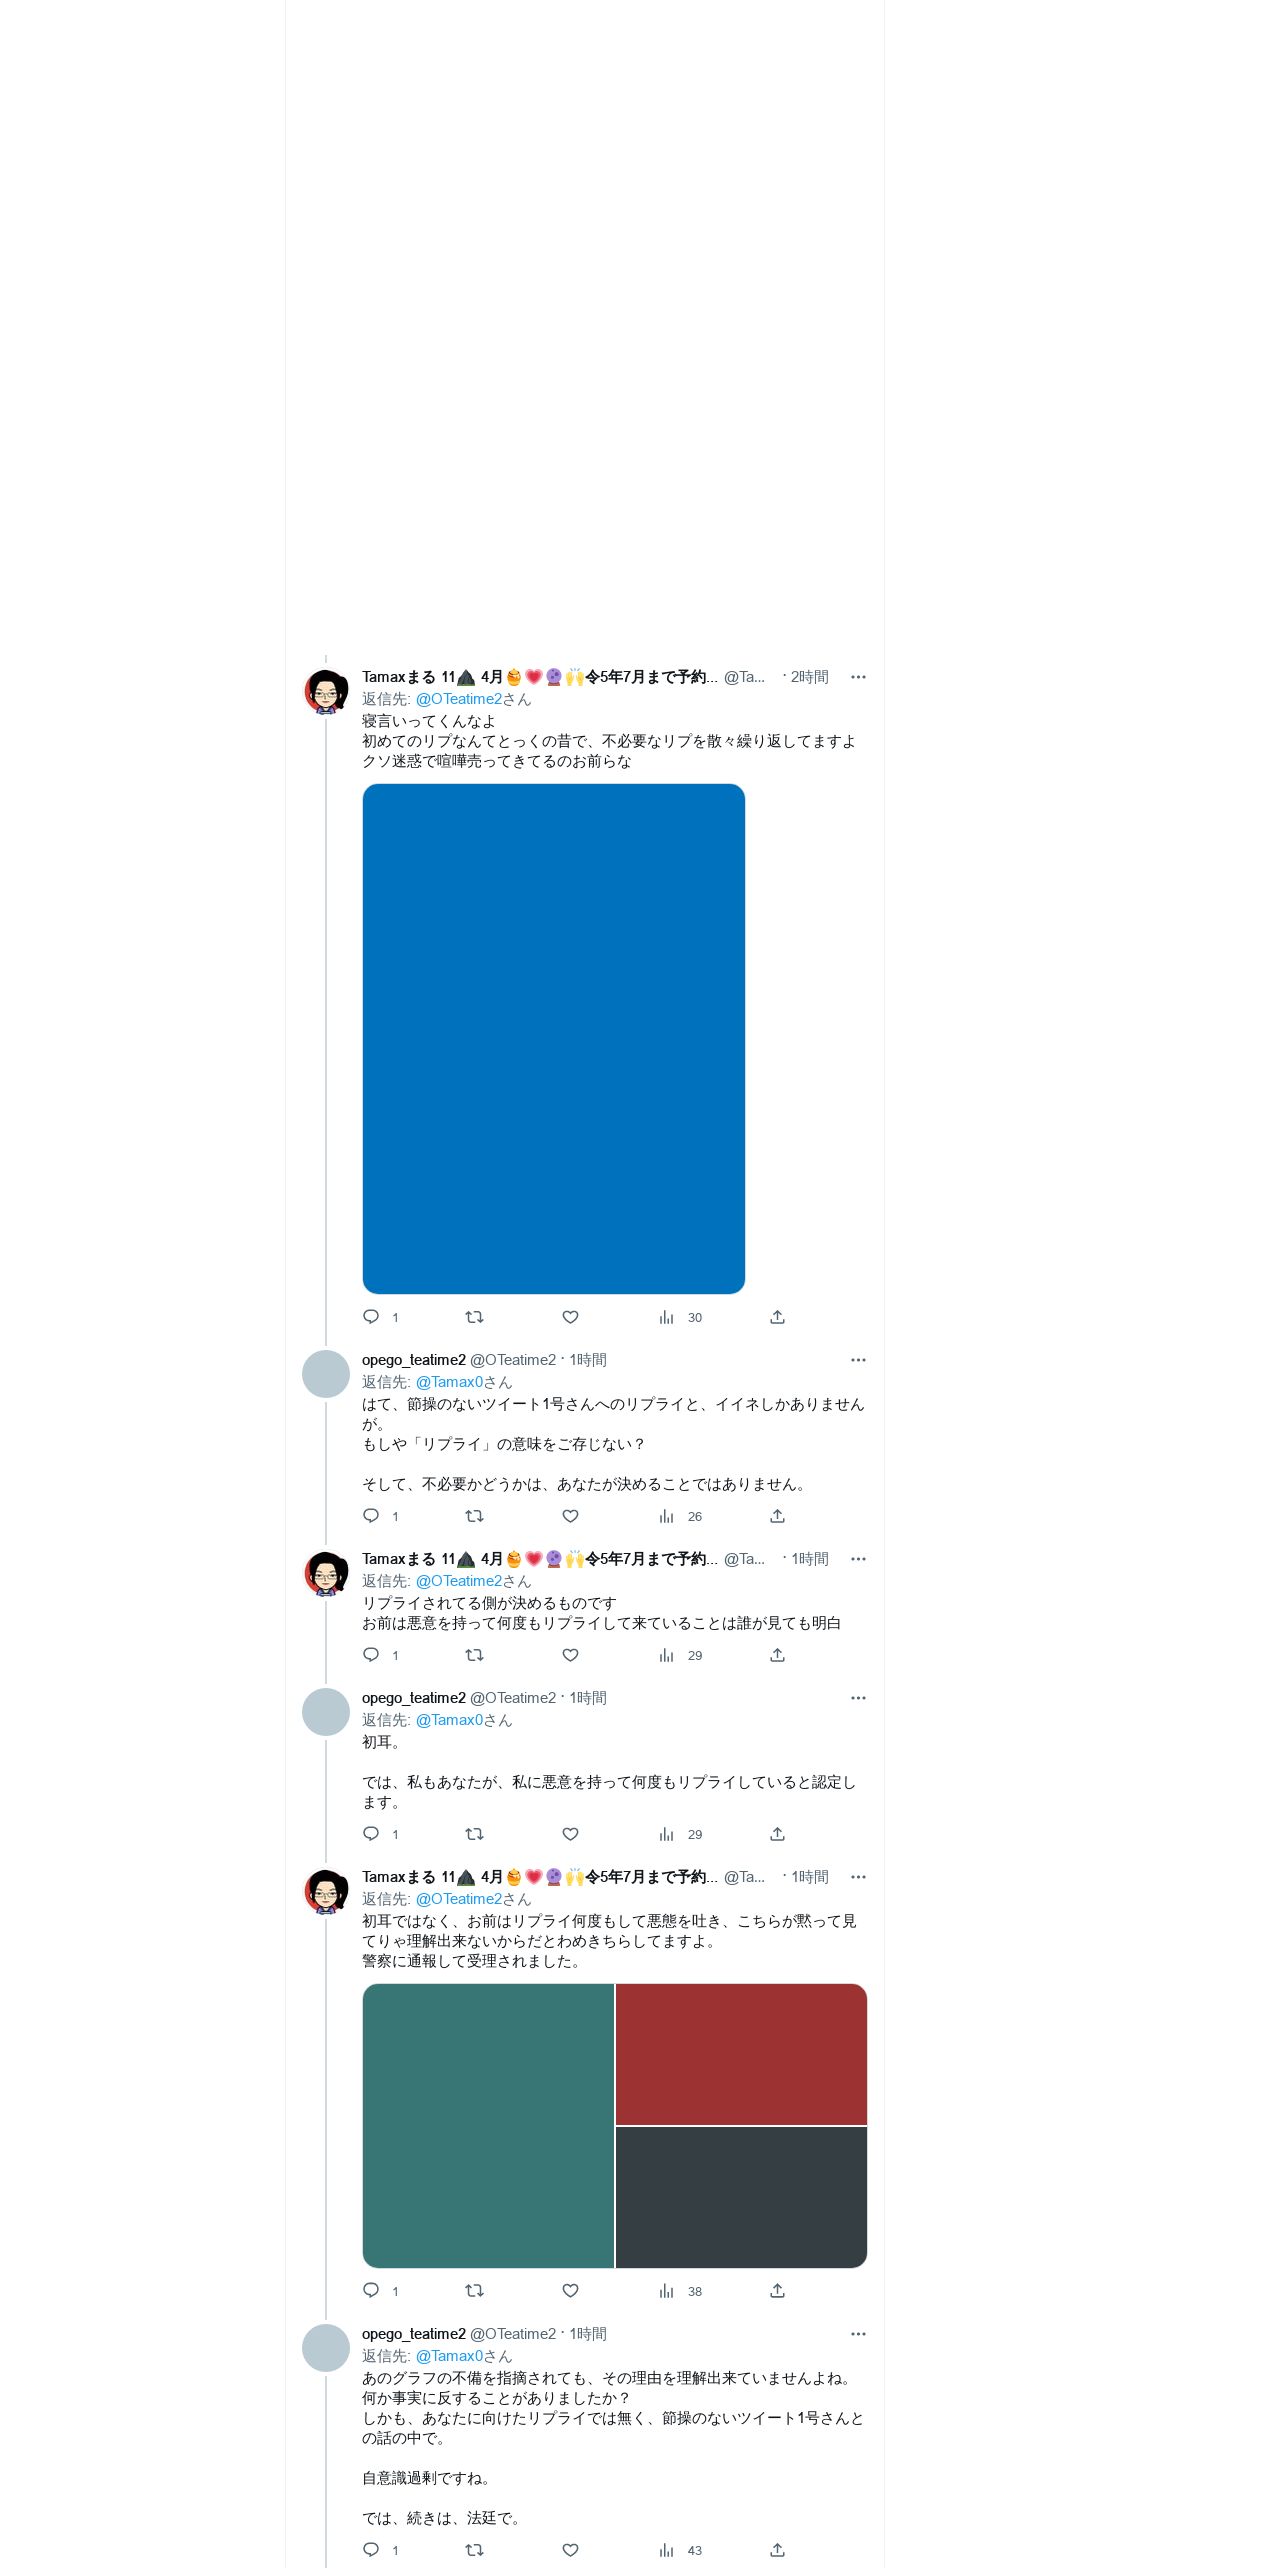Share the tweet with 43 views
This screenshot has height=2568, width=1284.
[x=778, y=2550]
